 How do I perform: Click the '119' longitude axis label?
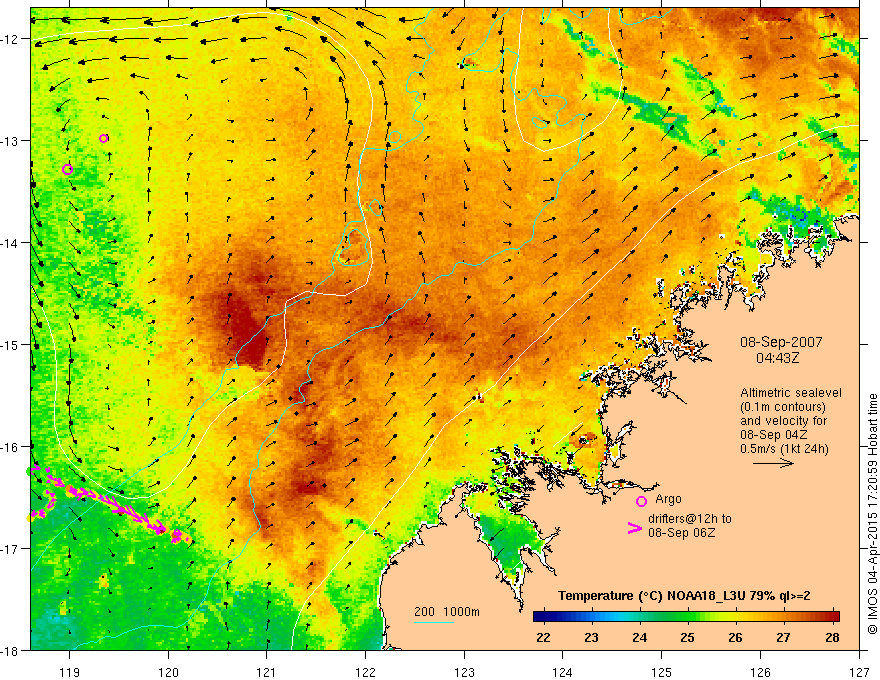click(69, 672)
